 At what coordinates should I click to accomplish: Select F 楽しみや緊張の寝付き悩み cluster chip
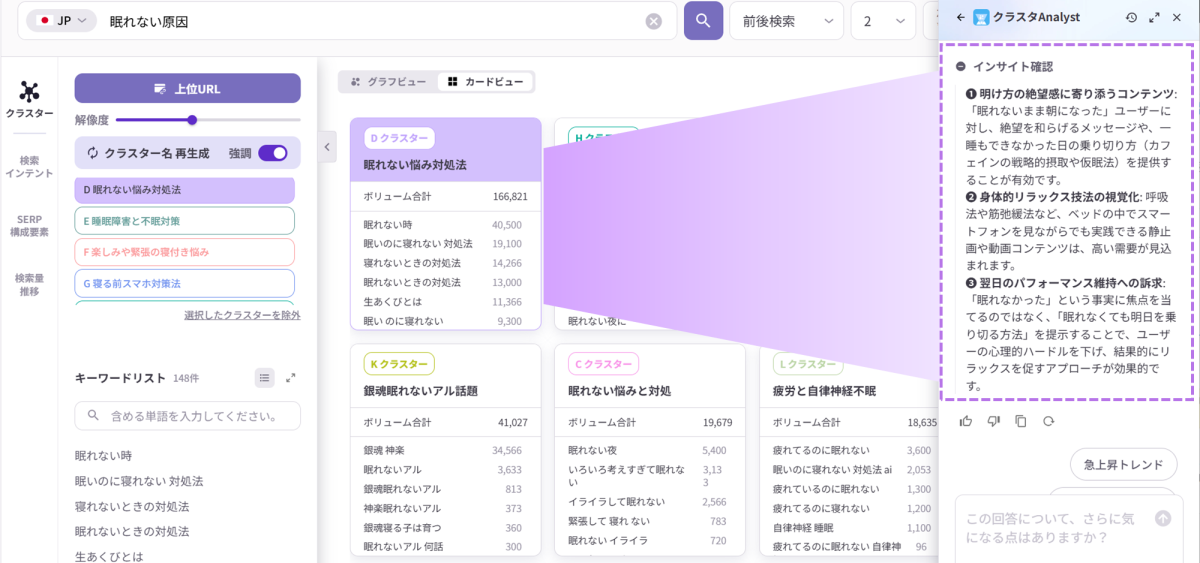coord(185,252)
